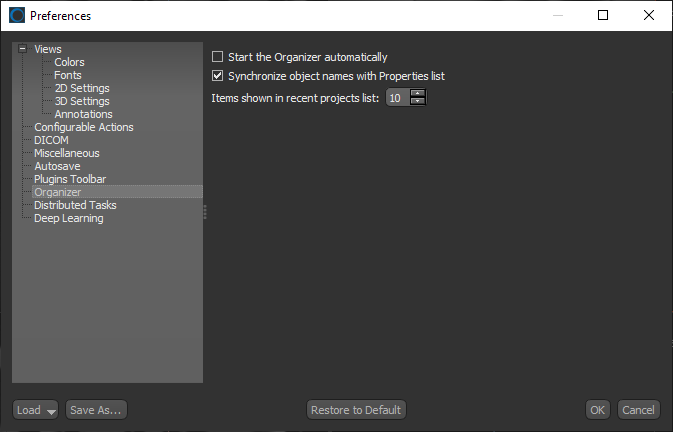
Task: Click the Save As... button
Action: click(x=96, y=410)
